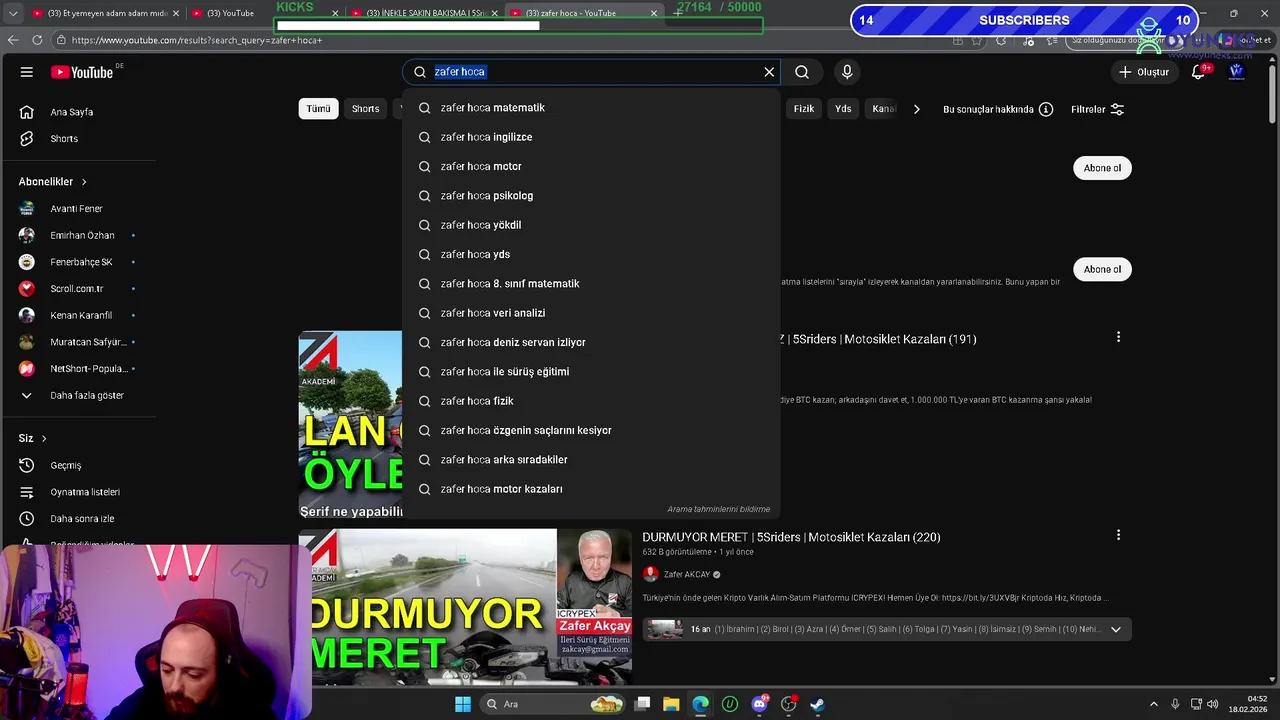The width and height of the screenshot is (1280, 720).
Task: Open DURMUYOR MERET video thumbnail
Action: coord(465,607)
